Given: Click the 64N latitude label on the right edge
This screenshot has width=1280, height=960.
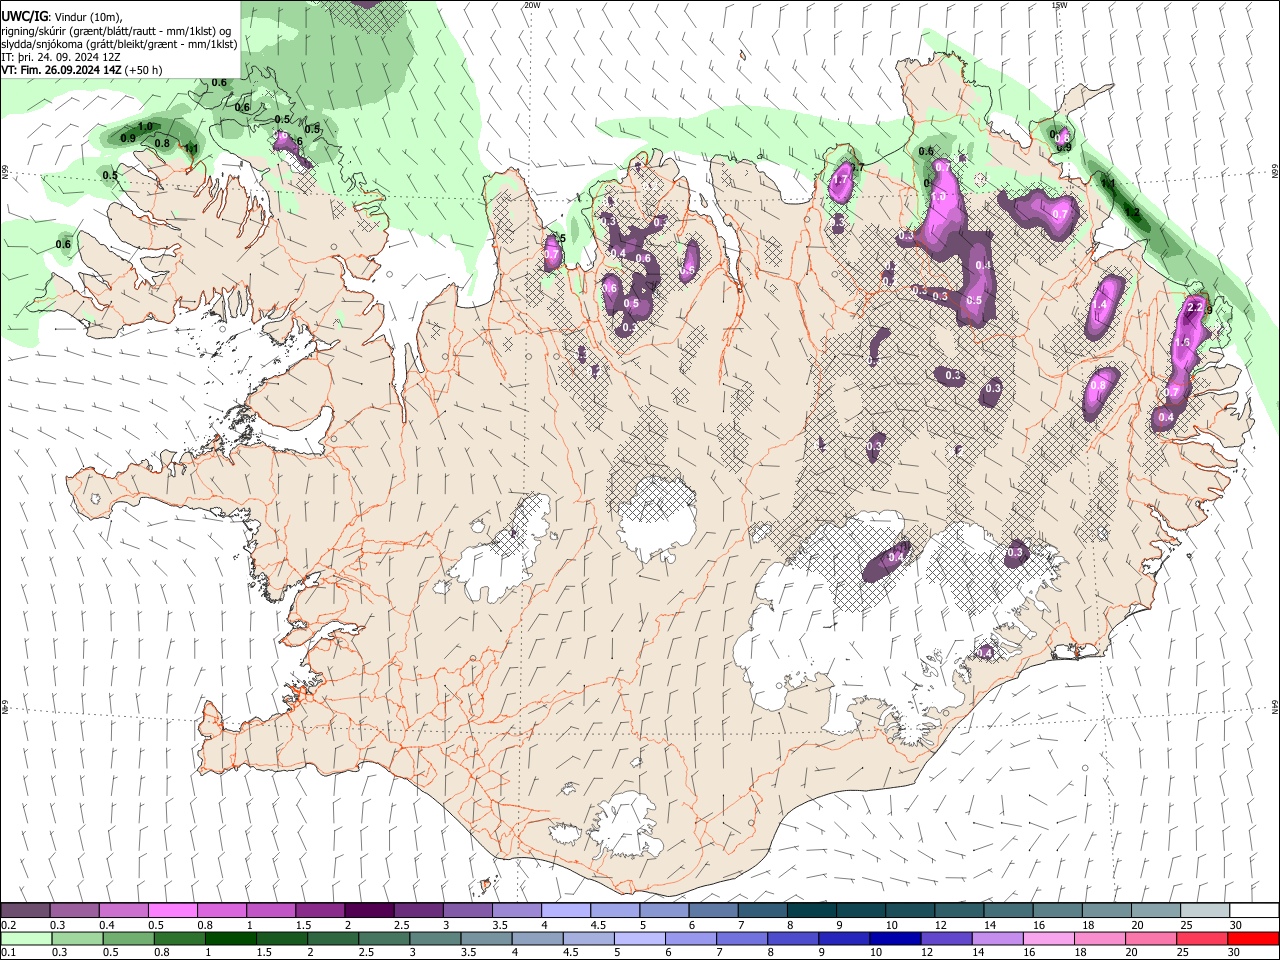Looking at the screenshot, I should click(x=1275, y=707).
